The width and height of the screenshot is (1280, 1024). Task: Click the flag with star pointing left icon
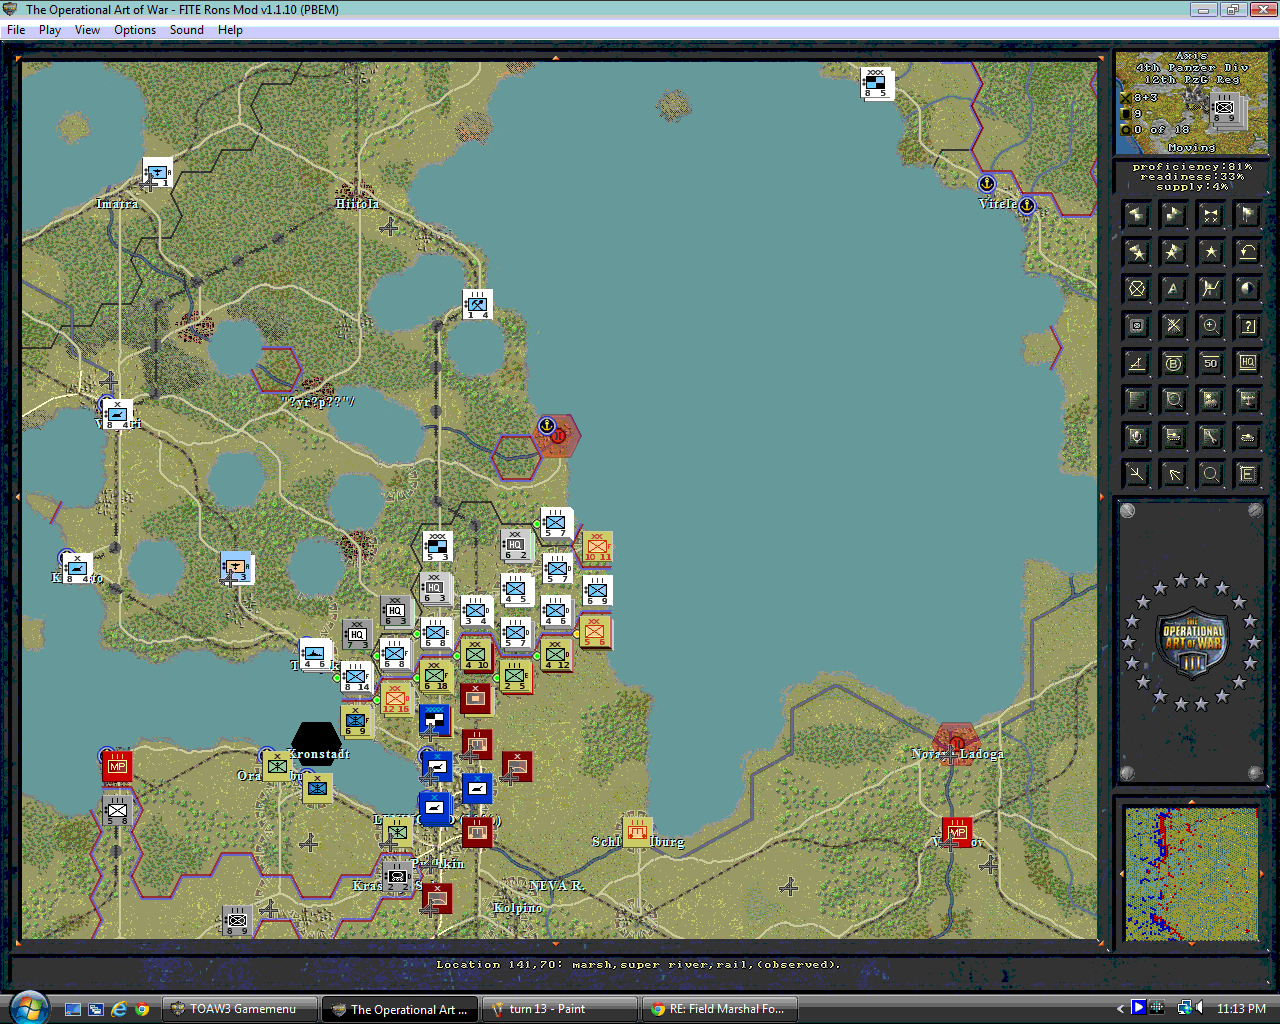click(1137, 252)
